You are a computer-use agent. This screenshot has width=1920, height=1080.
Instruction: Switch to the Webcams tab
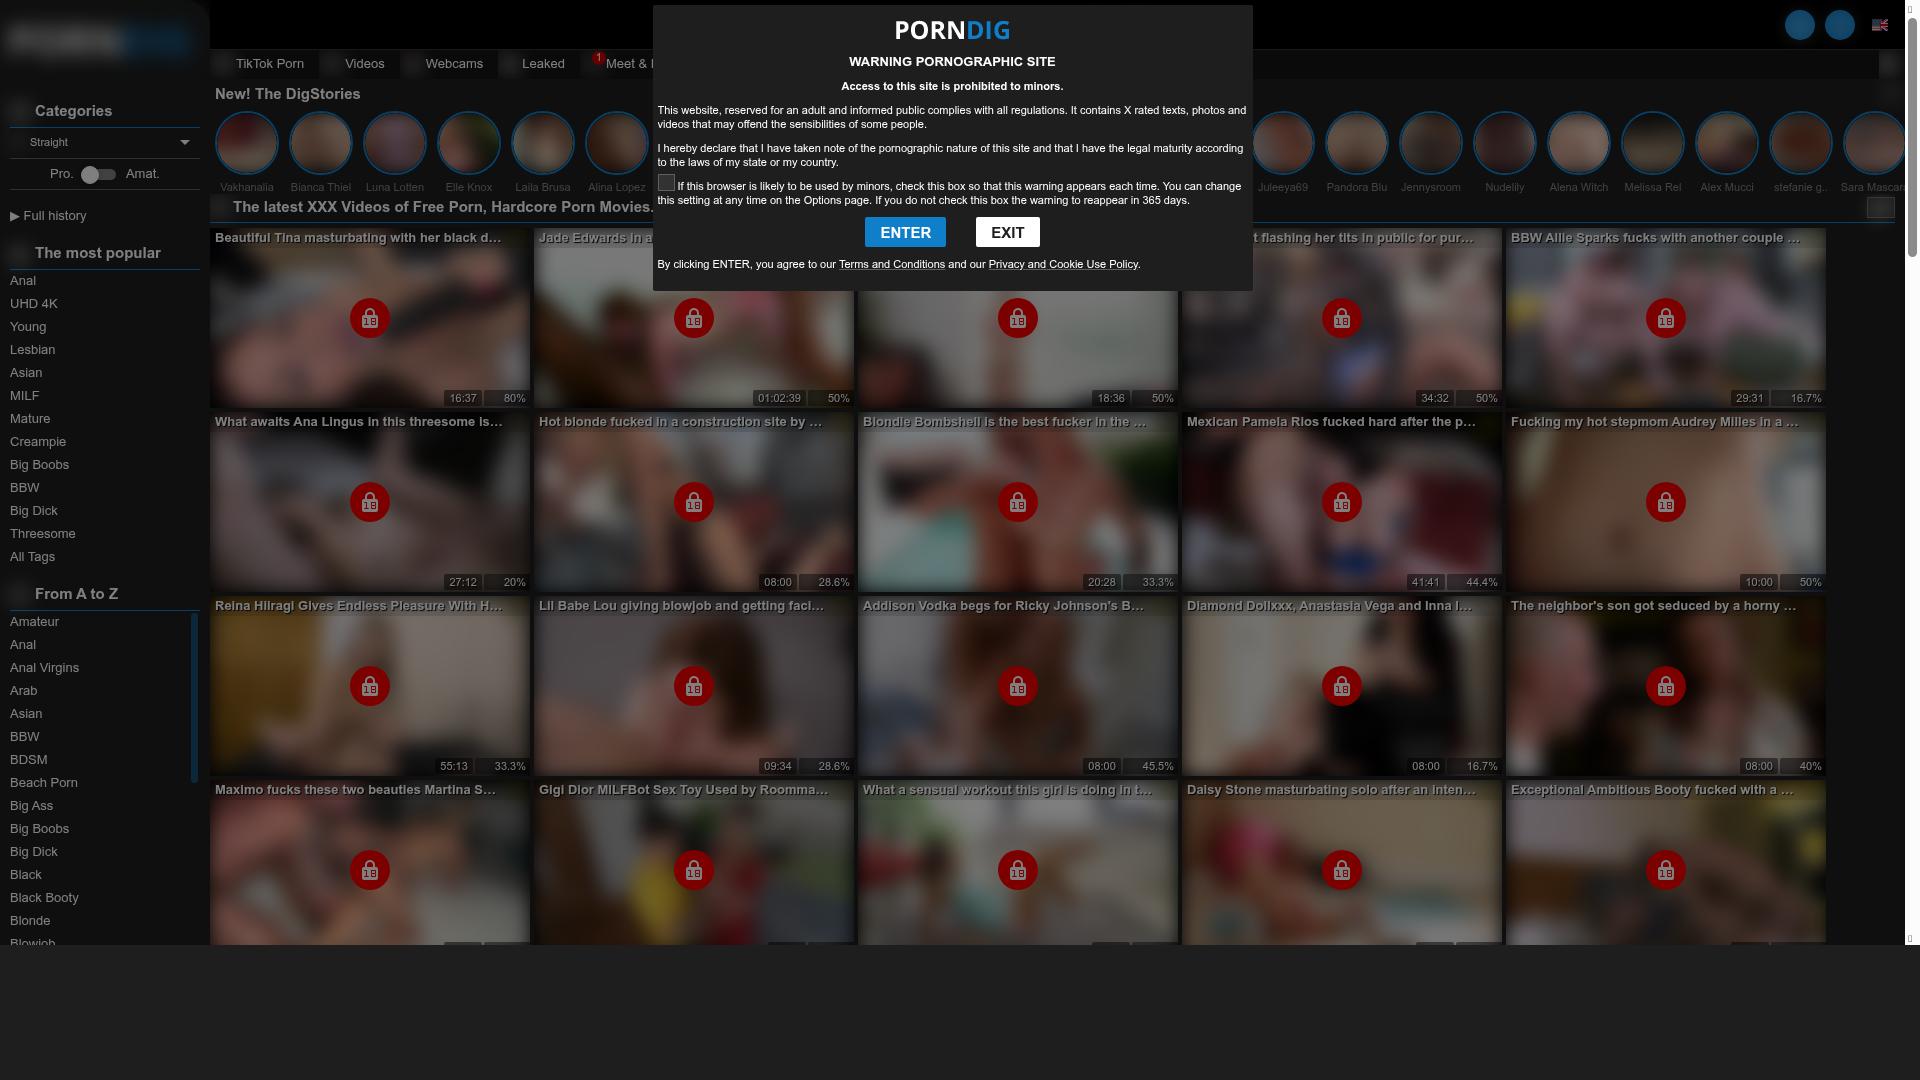[x=453, y=64]
